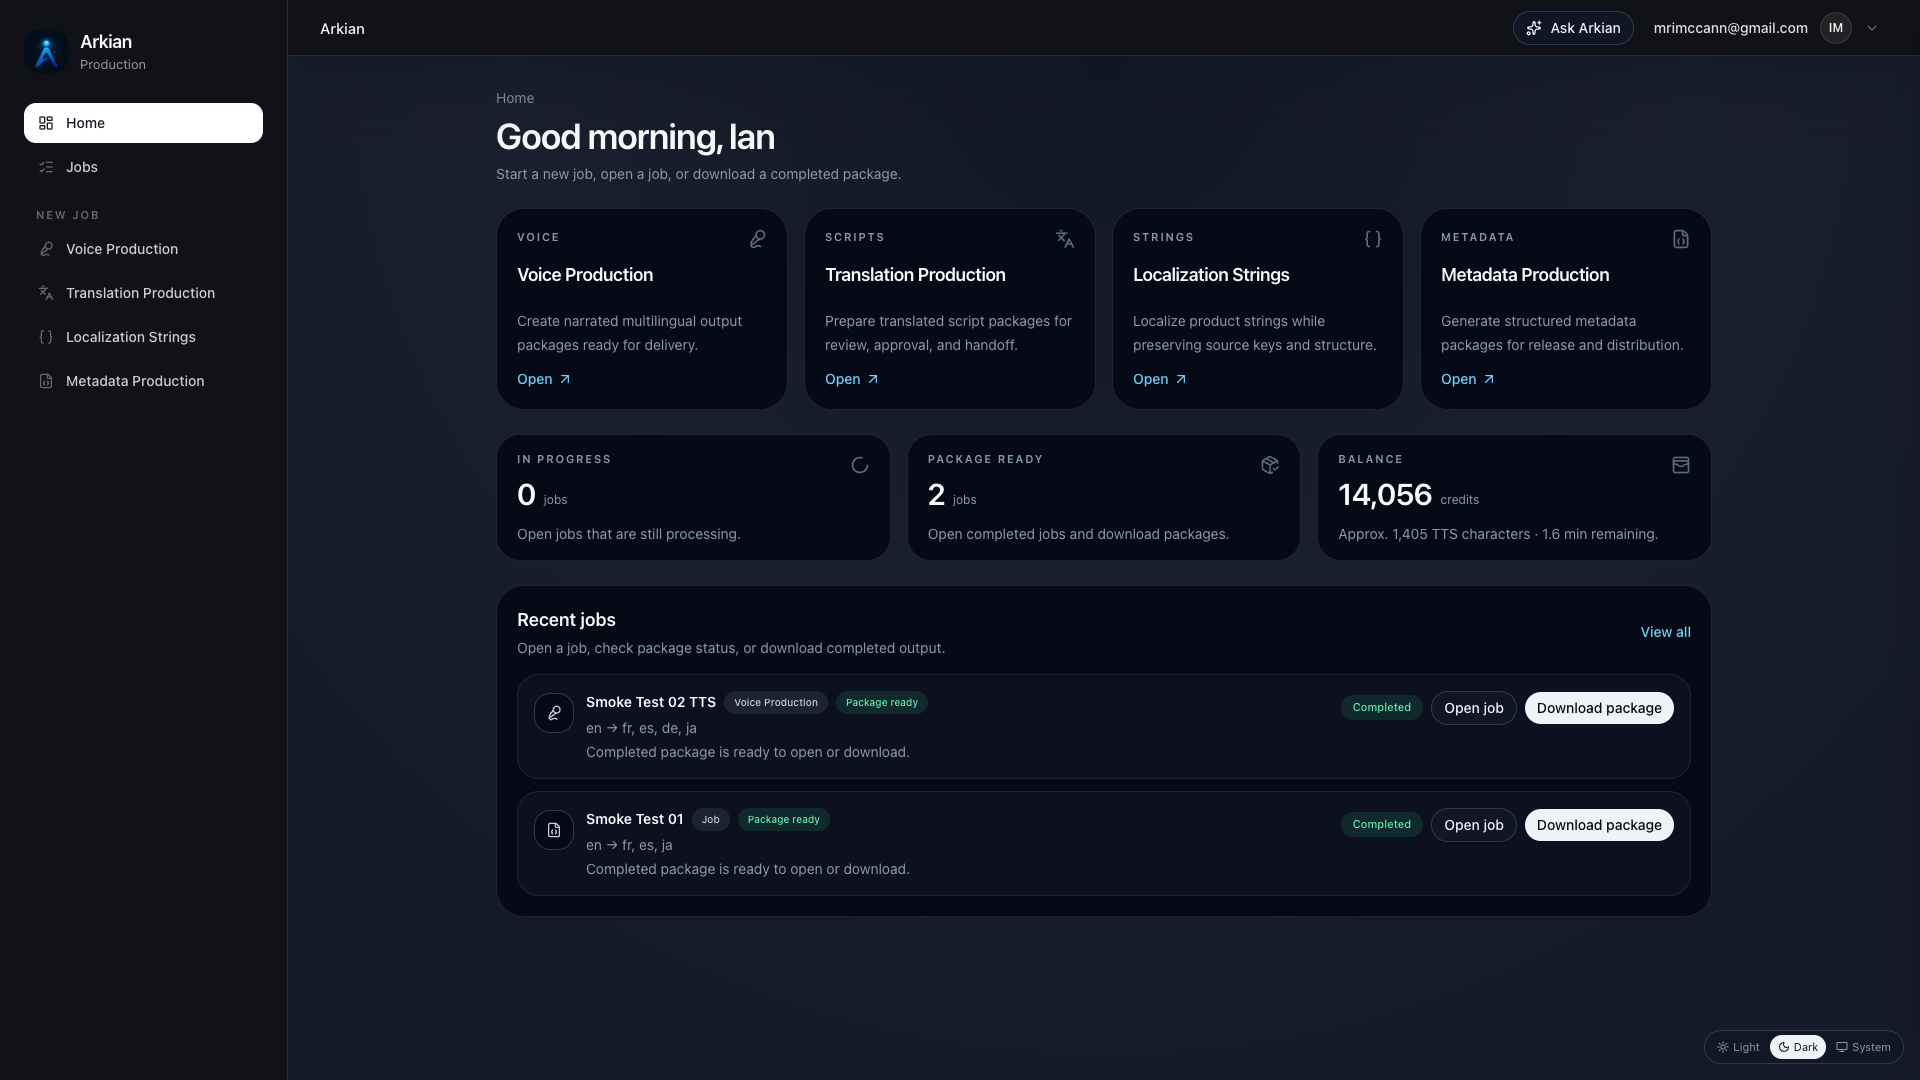
Task: Click the spinner icon on In Progress card
Action: pyautogui.click(x=859, y=465)
